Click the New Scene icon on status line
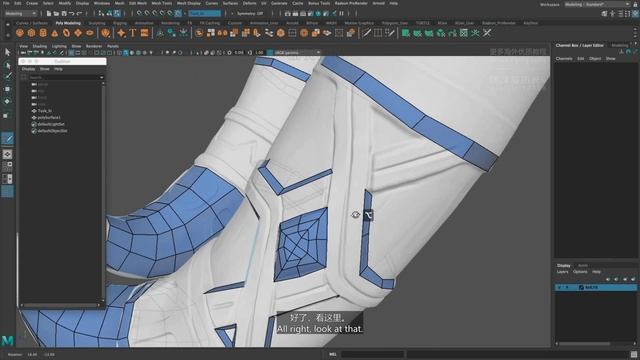 pyautogui.click(x=49, y=13)
